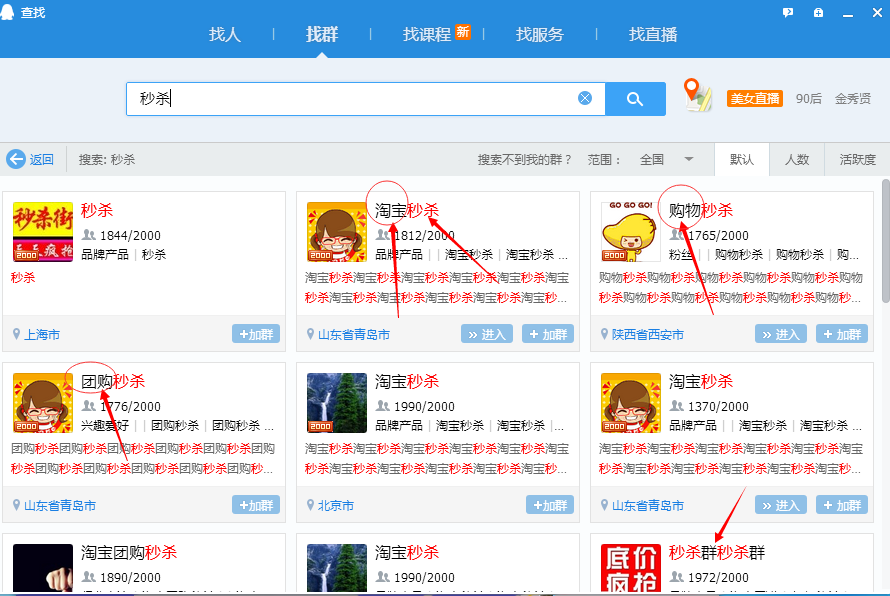Click the 1776/2000 member count
The image size is (890, 596).
click(x=131, y=406)
